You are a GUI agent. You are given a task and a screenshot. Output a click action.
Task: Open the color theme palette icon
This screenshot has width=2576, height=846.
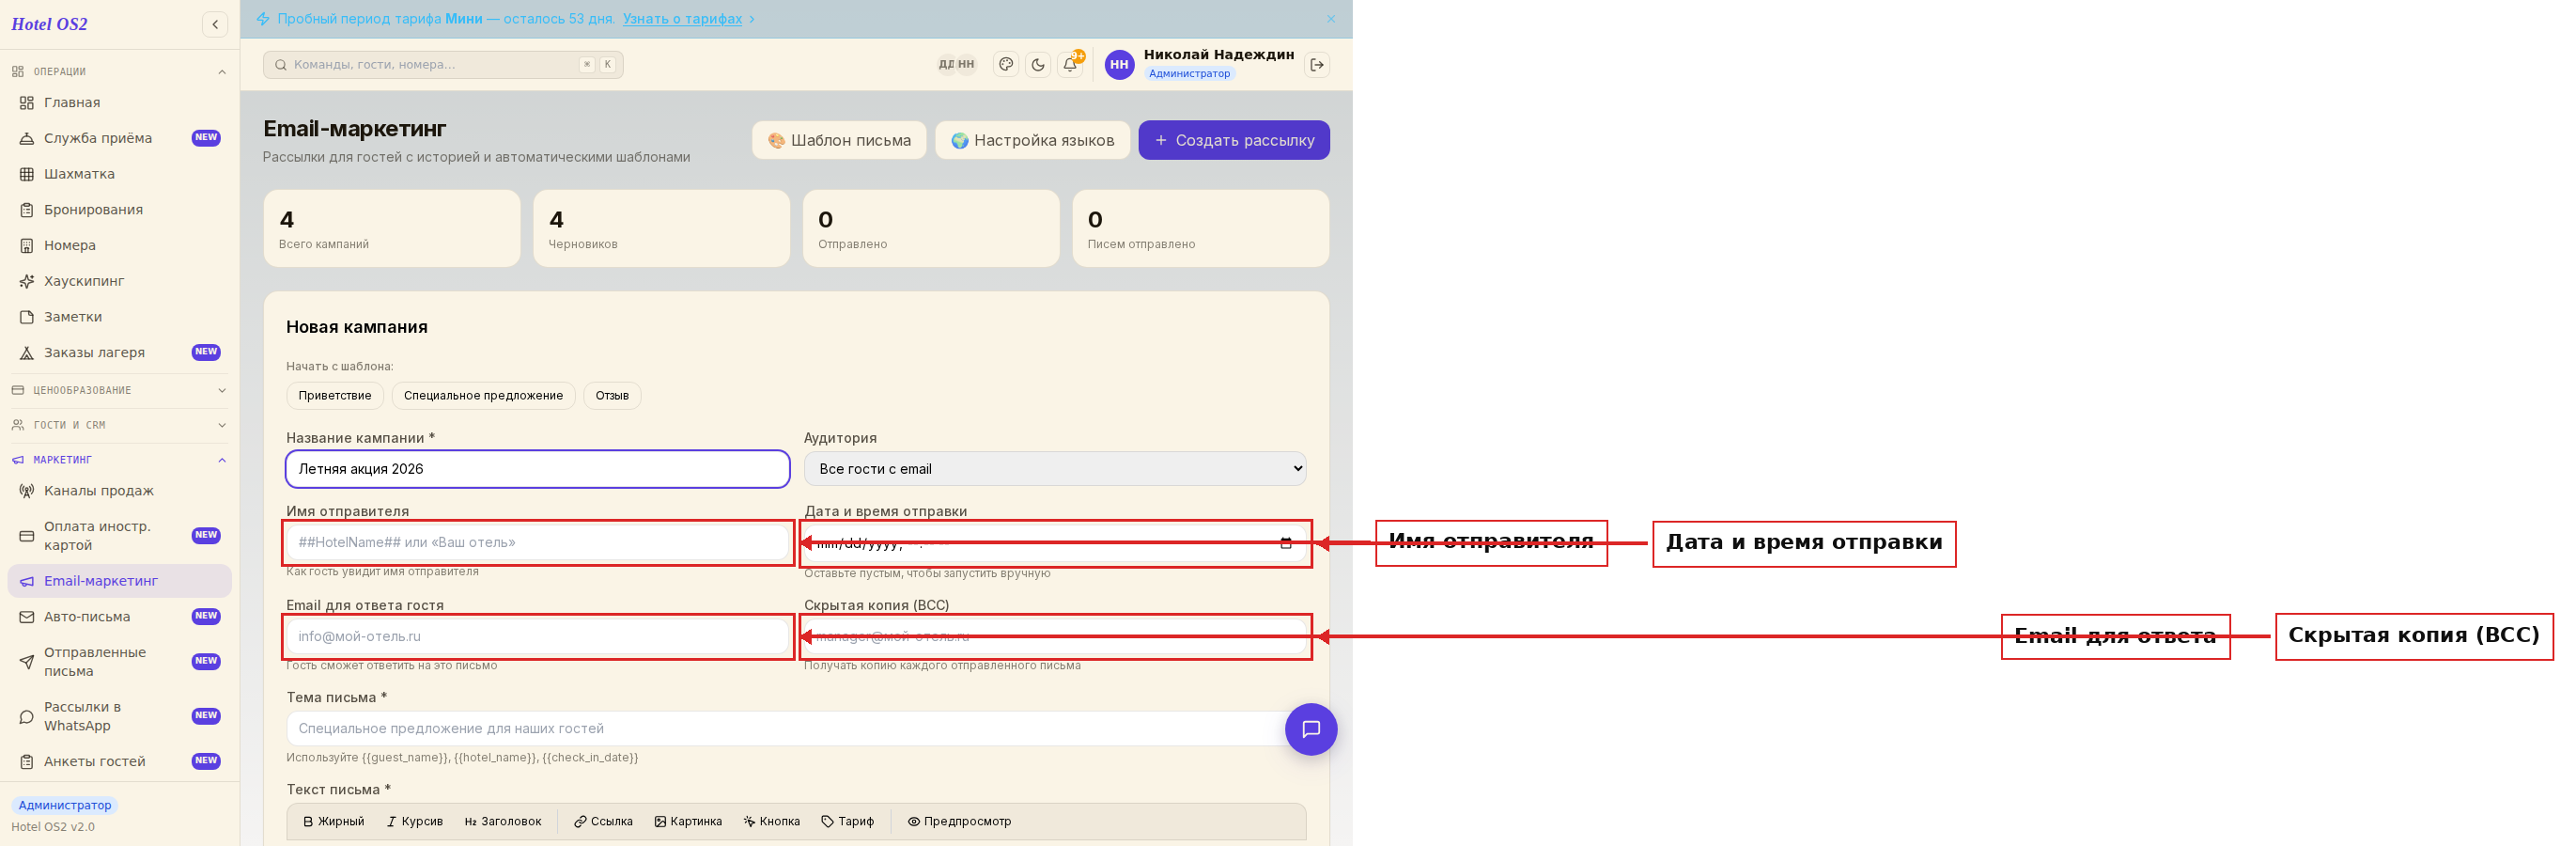click(x=1006, y=65)
